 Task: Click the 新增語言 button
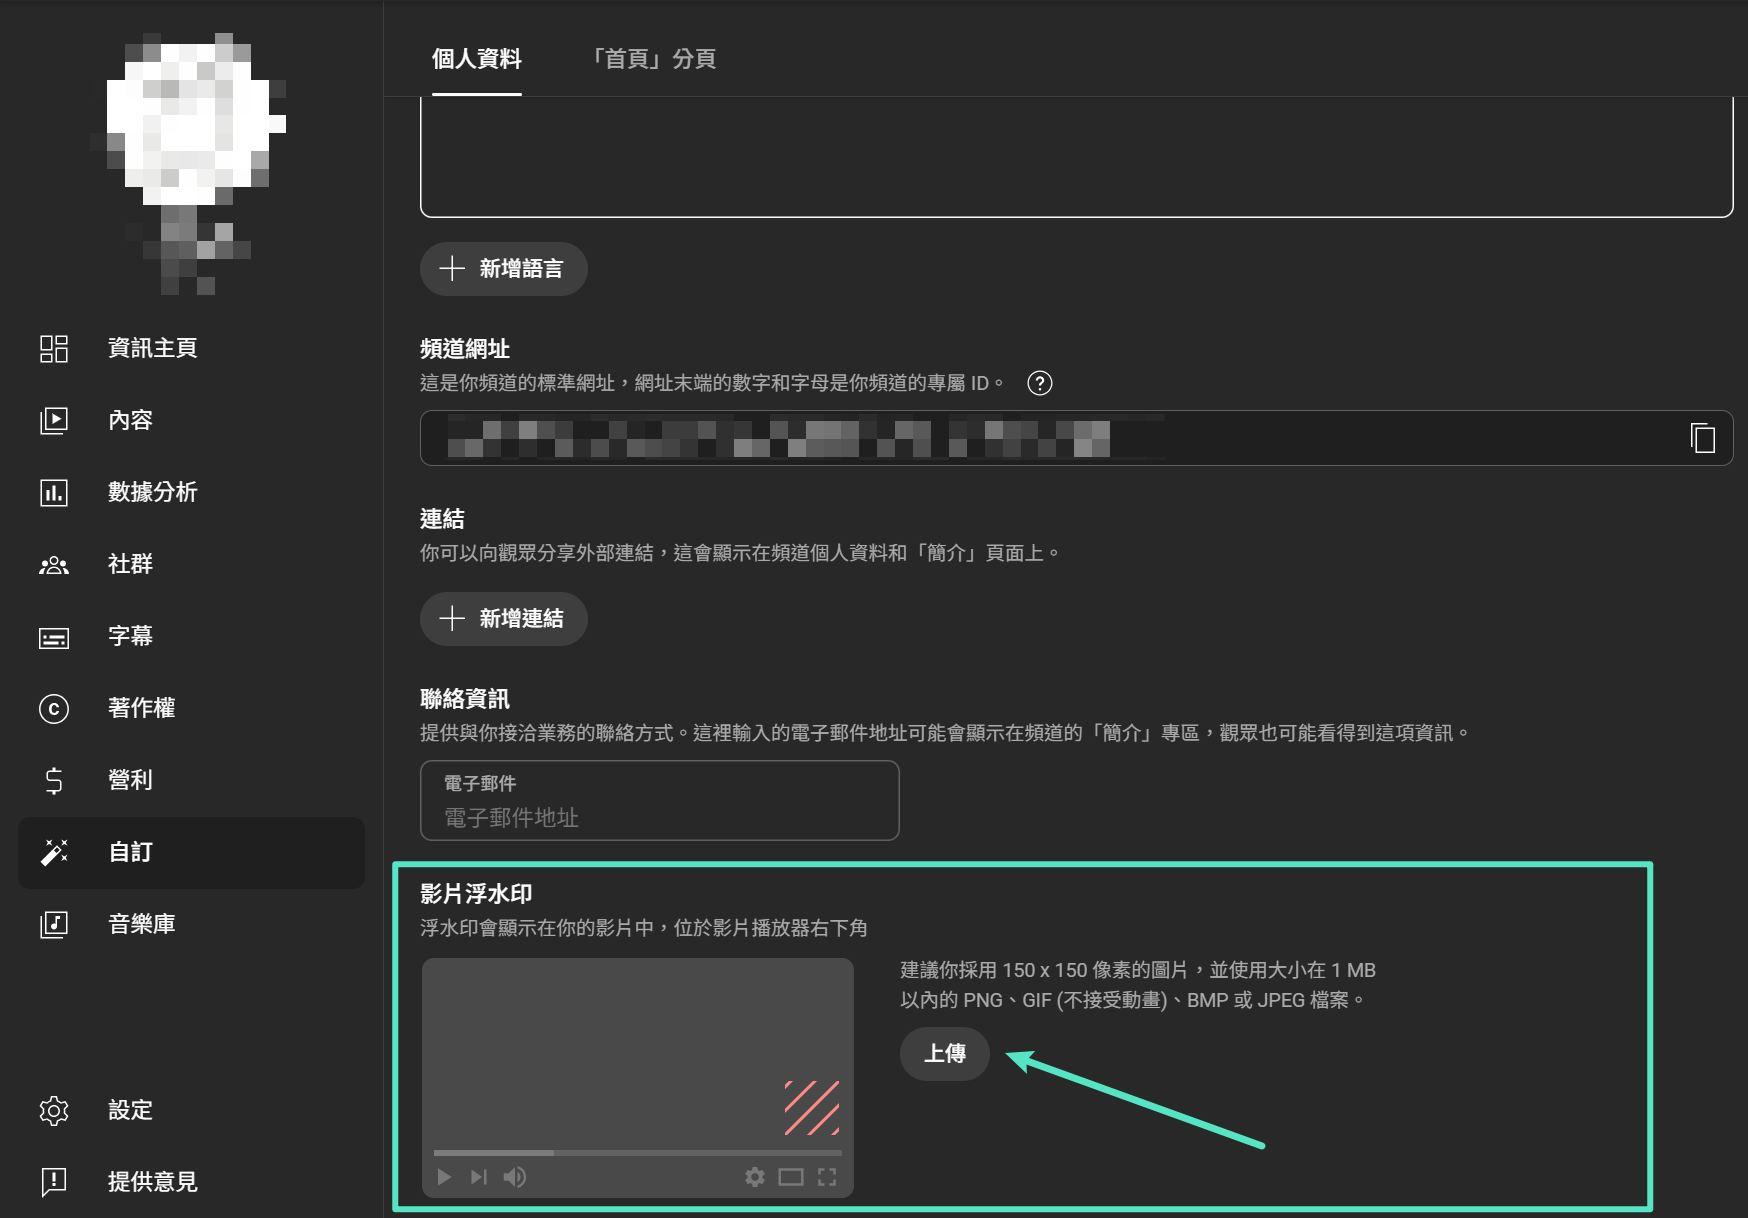[x=503, y=268]
